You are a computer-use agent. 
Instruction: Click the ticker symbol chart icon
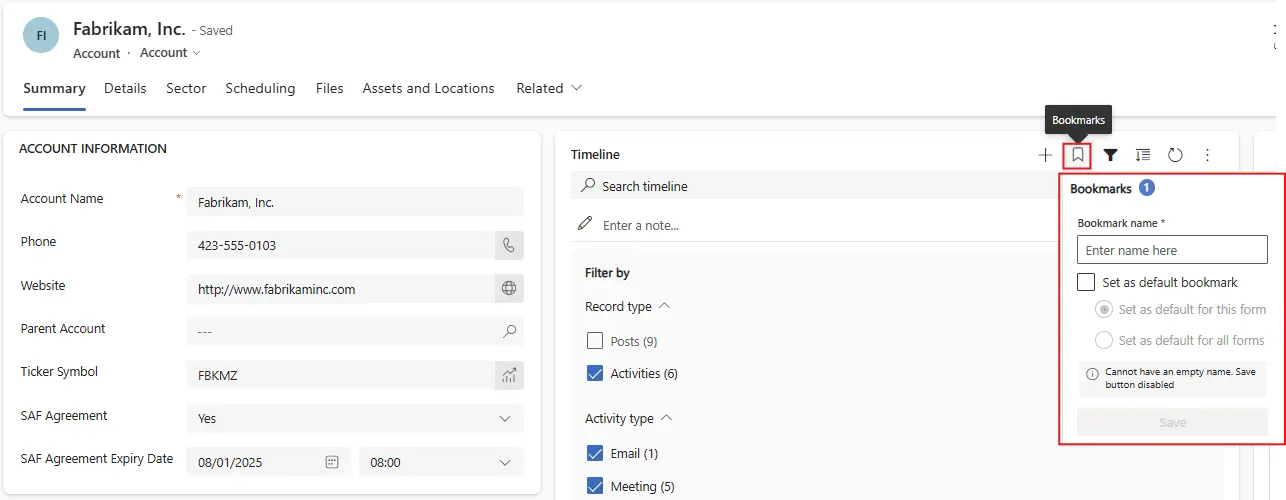(509, 375)
